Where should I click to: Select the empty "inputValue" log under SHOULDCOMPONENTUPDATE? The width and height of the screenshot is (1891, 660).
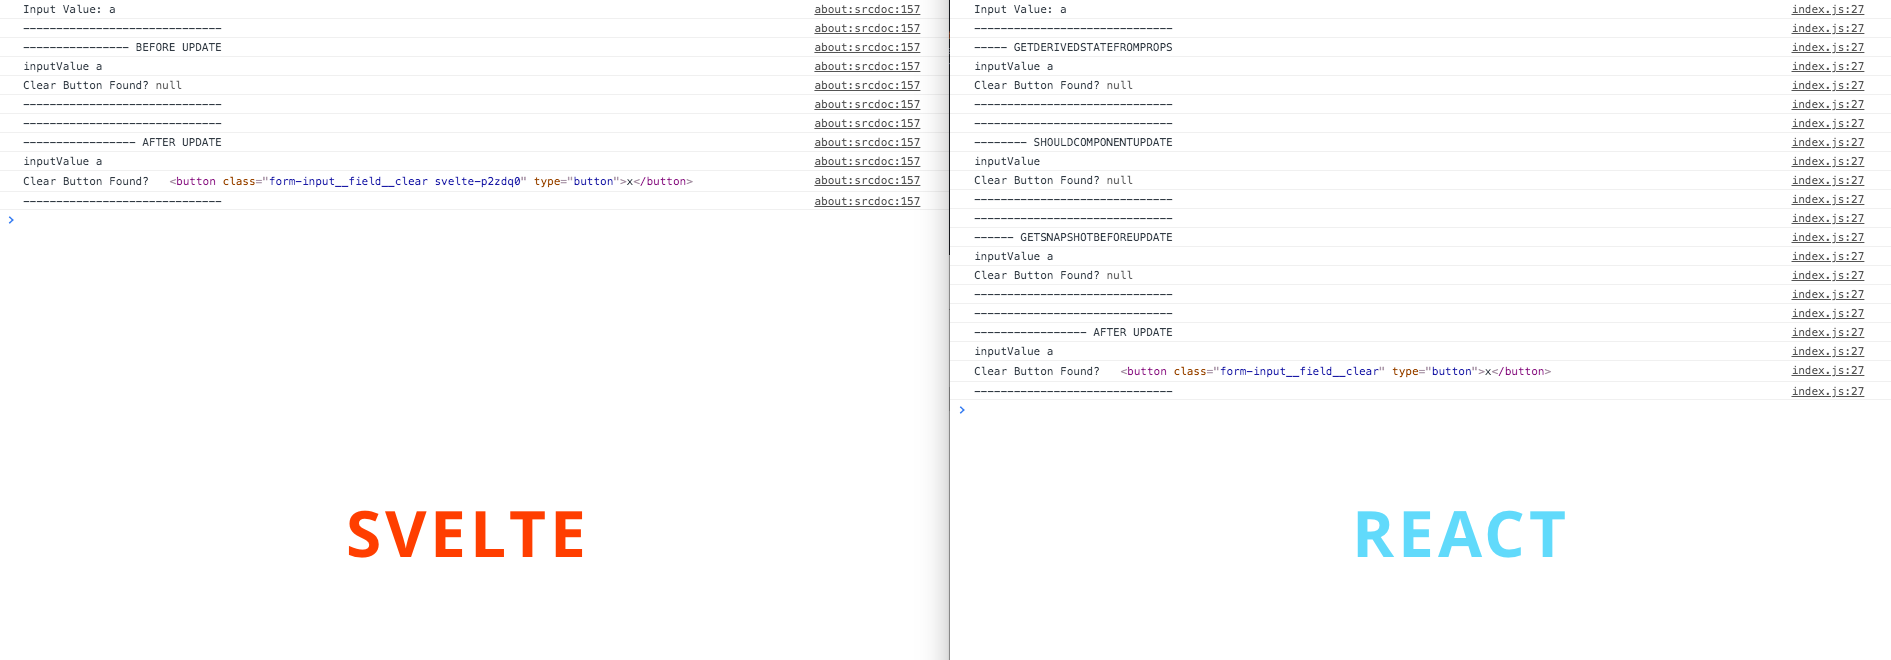tap(1007, 161)
